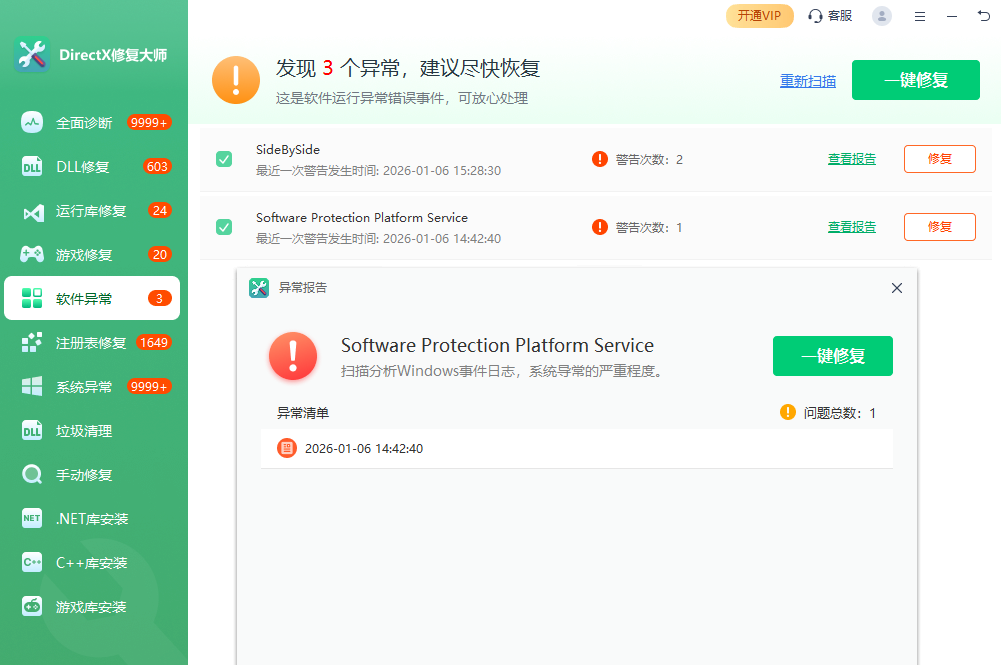Click 重新扫描 rescan link
1001x665 pixels.
pos(808,81)
